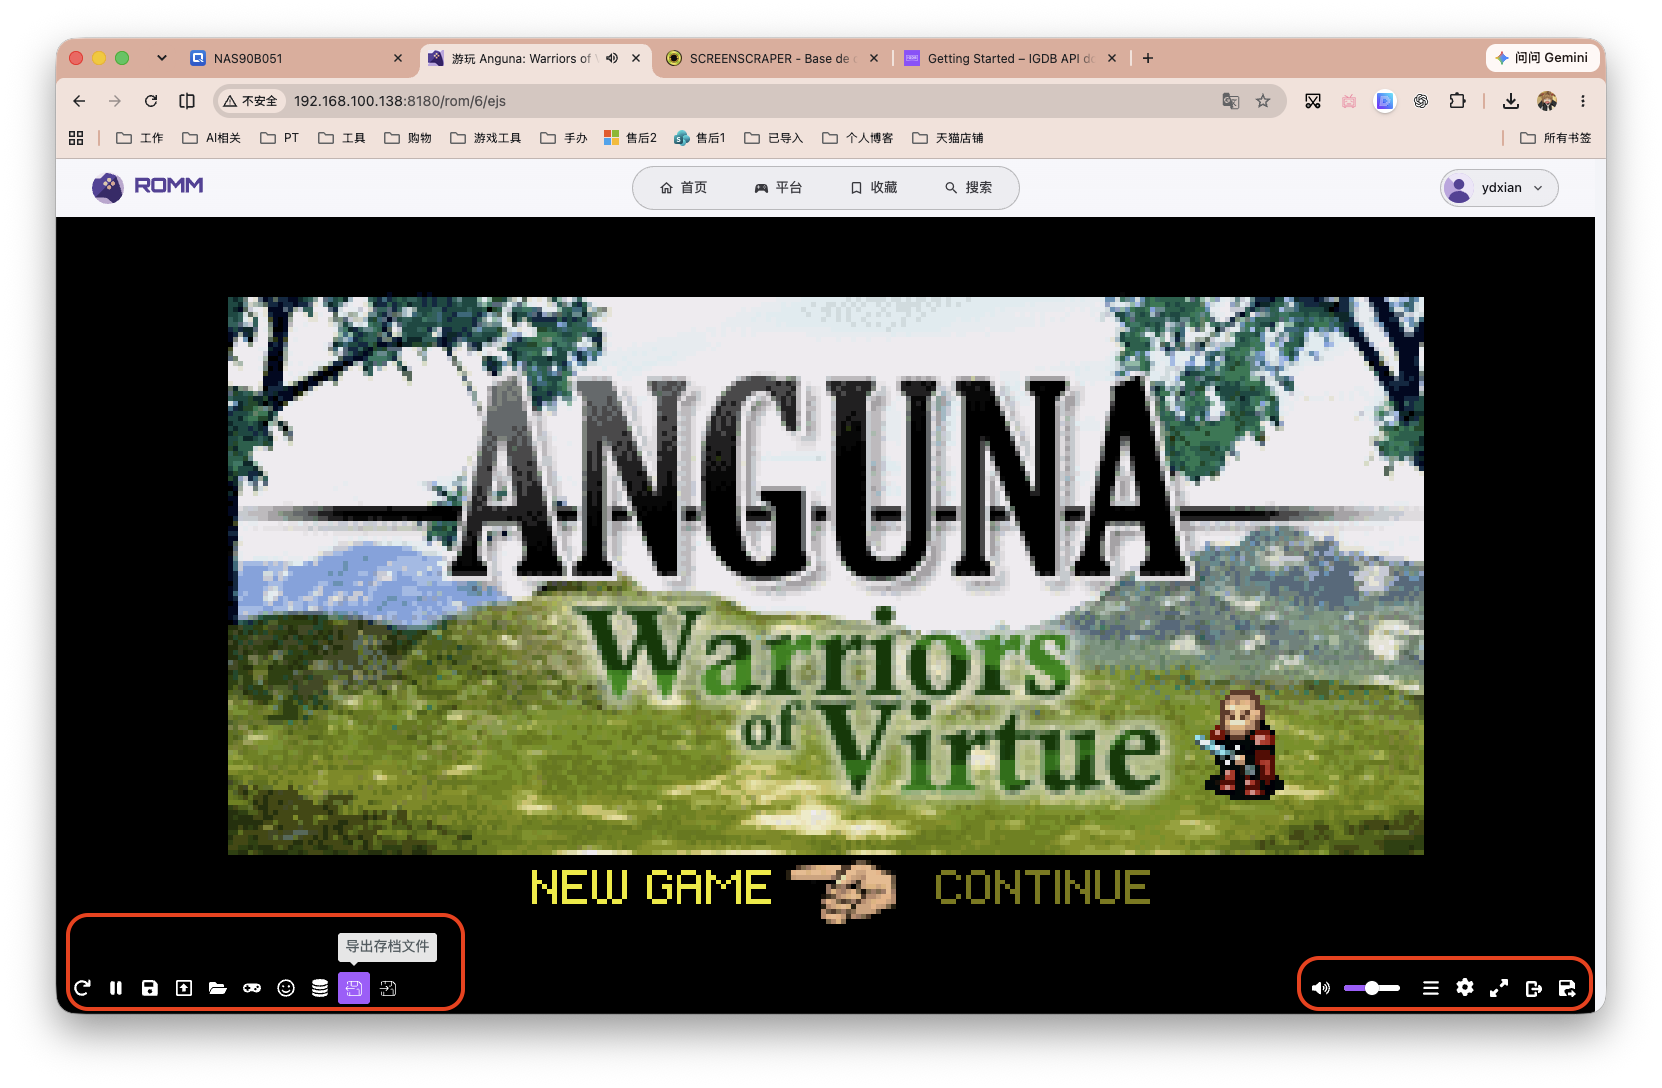Mute audio on the Anguna tab
The width and height of the screenshot is (1662, 1088).
tap(612, 59)
